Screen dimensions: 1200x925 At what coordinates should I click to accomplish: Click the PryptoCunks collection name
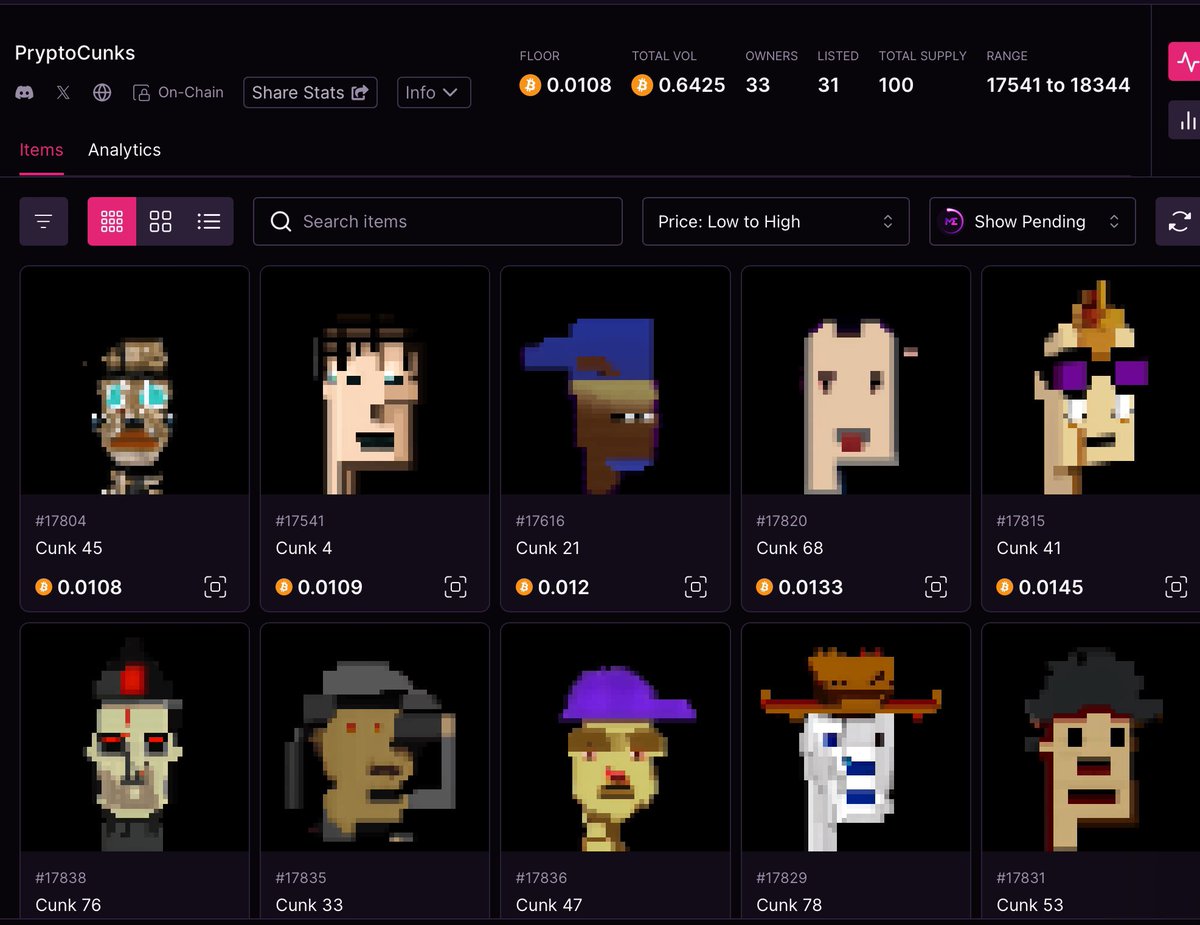tap(75, 53)
